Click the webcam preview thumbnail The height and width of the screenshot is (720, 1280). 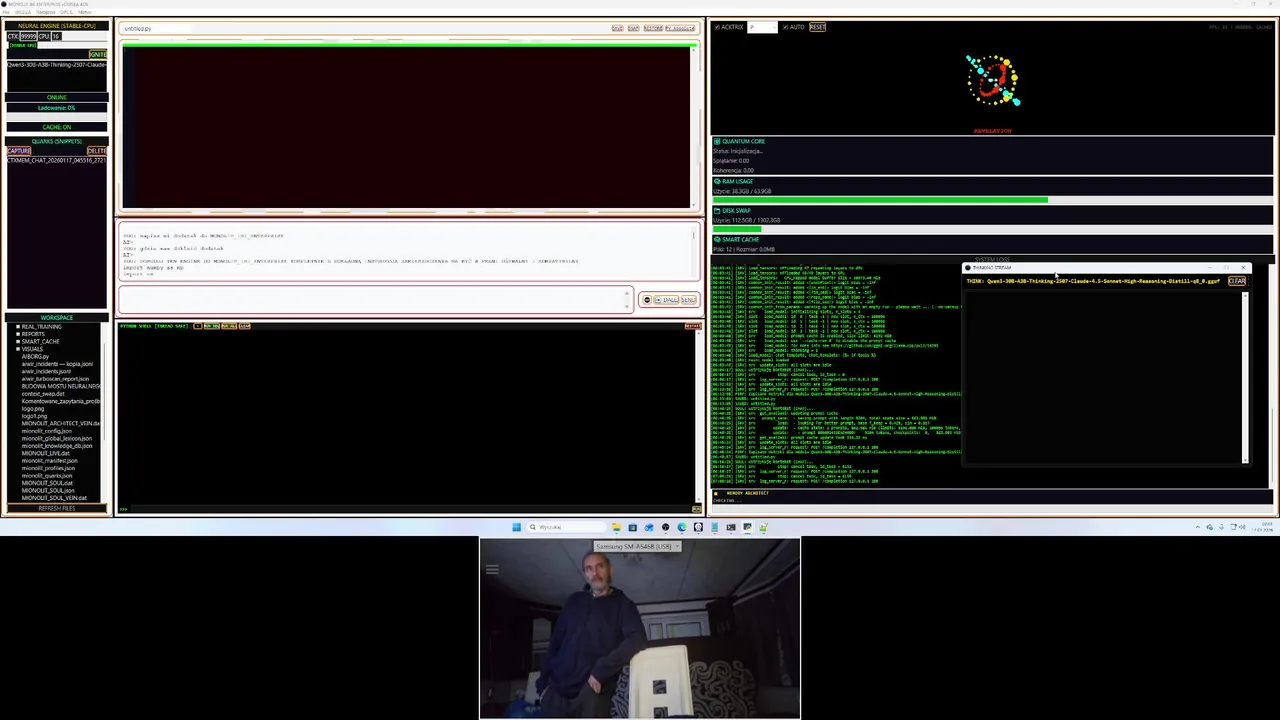click(640, 628)
